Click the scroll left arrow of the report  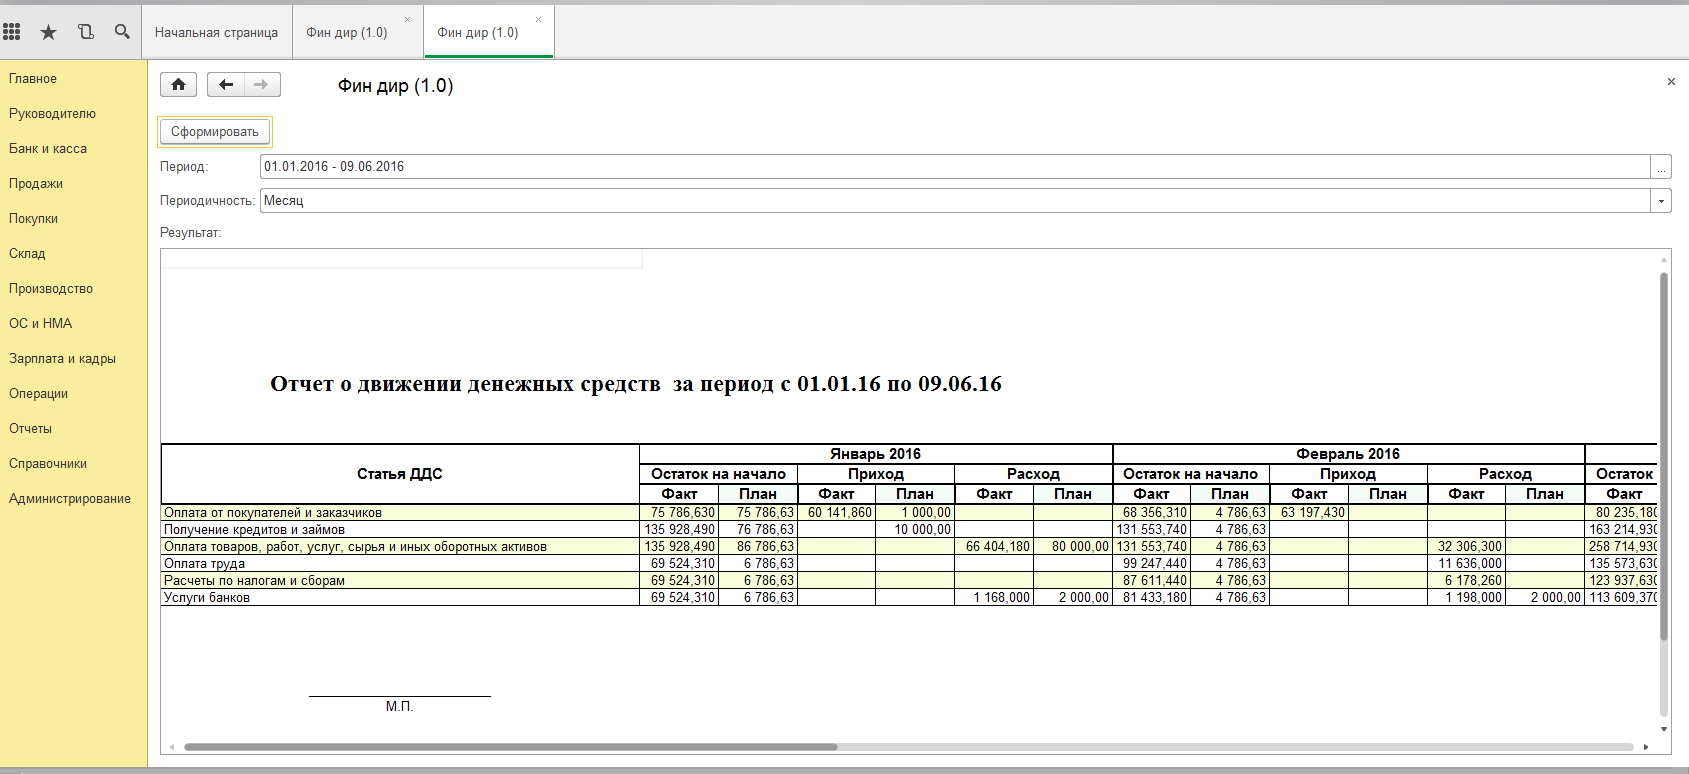[172, 747]
